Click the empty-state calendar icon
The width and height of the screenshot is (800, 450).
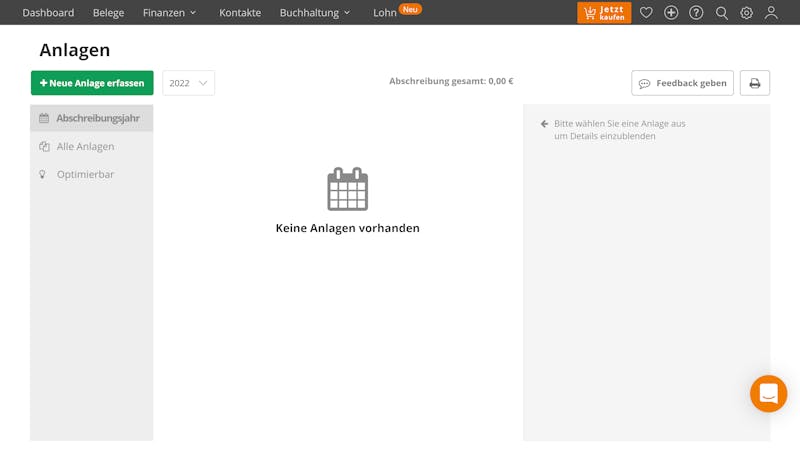(x=347, y=189)
